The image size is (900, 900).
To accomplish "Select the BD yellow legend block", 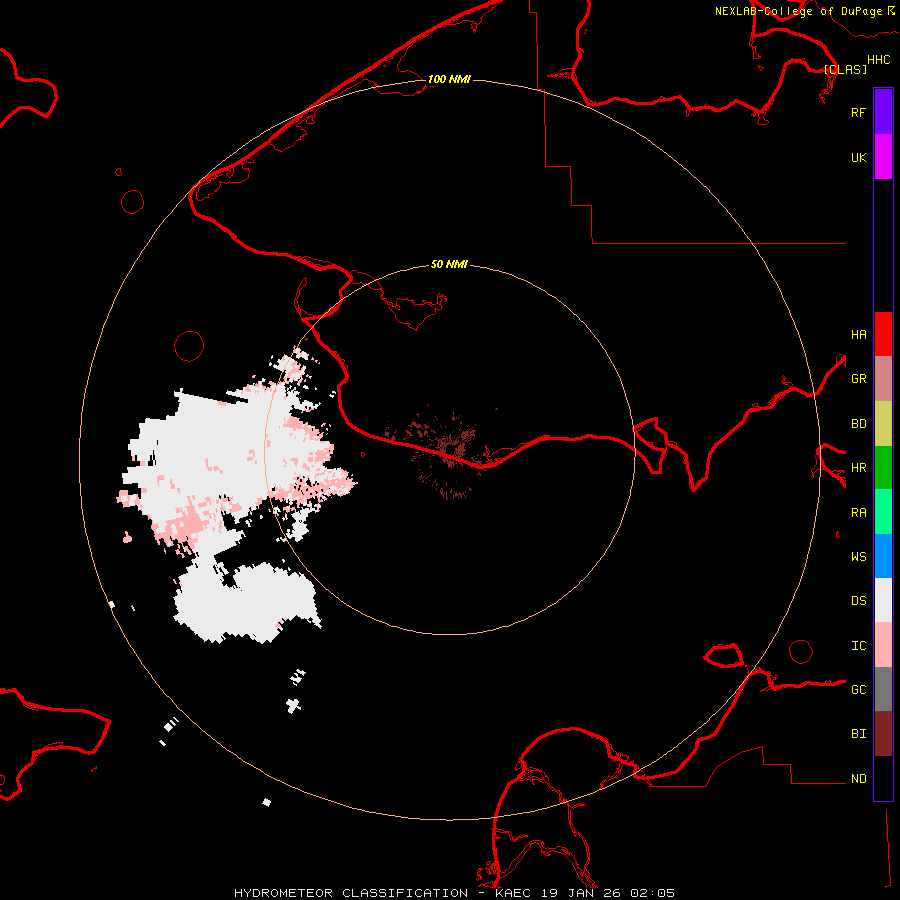I will point(883,423).
